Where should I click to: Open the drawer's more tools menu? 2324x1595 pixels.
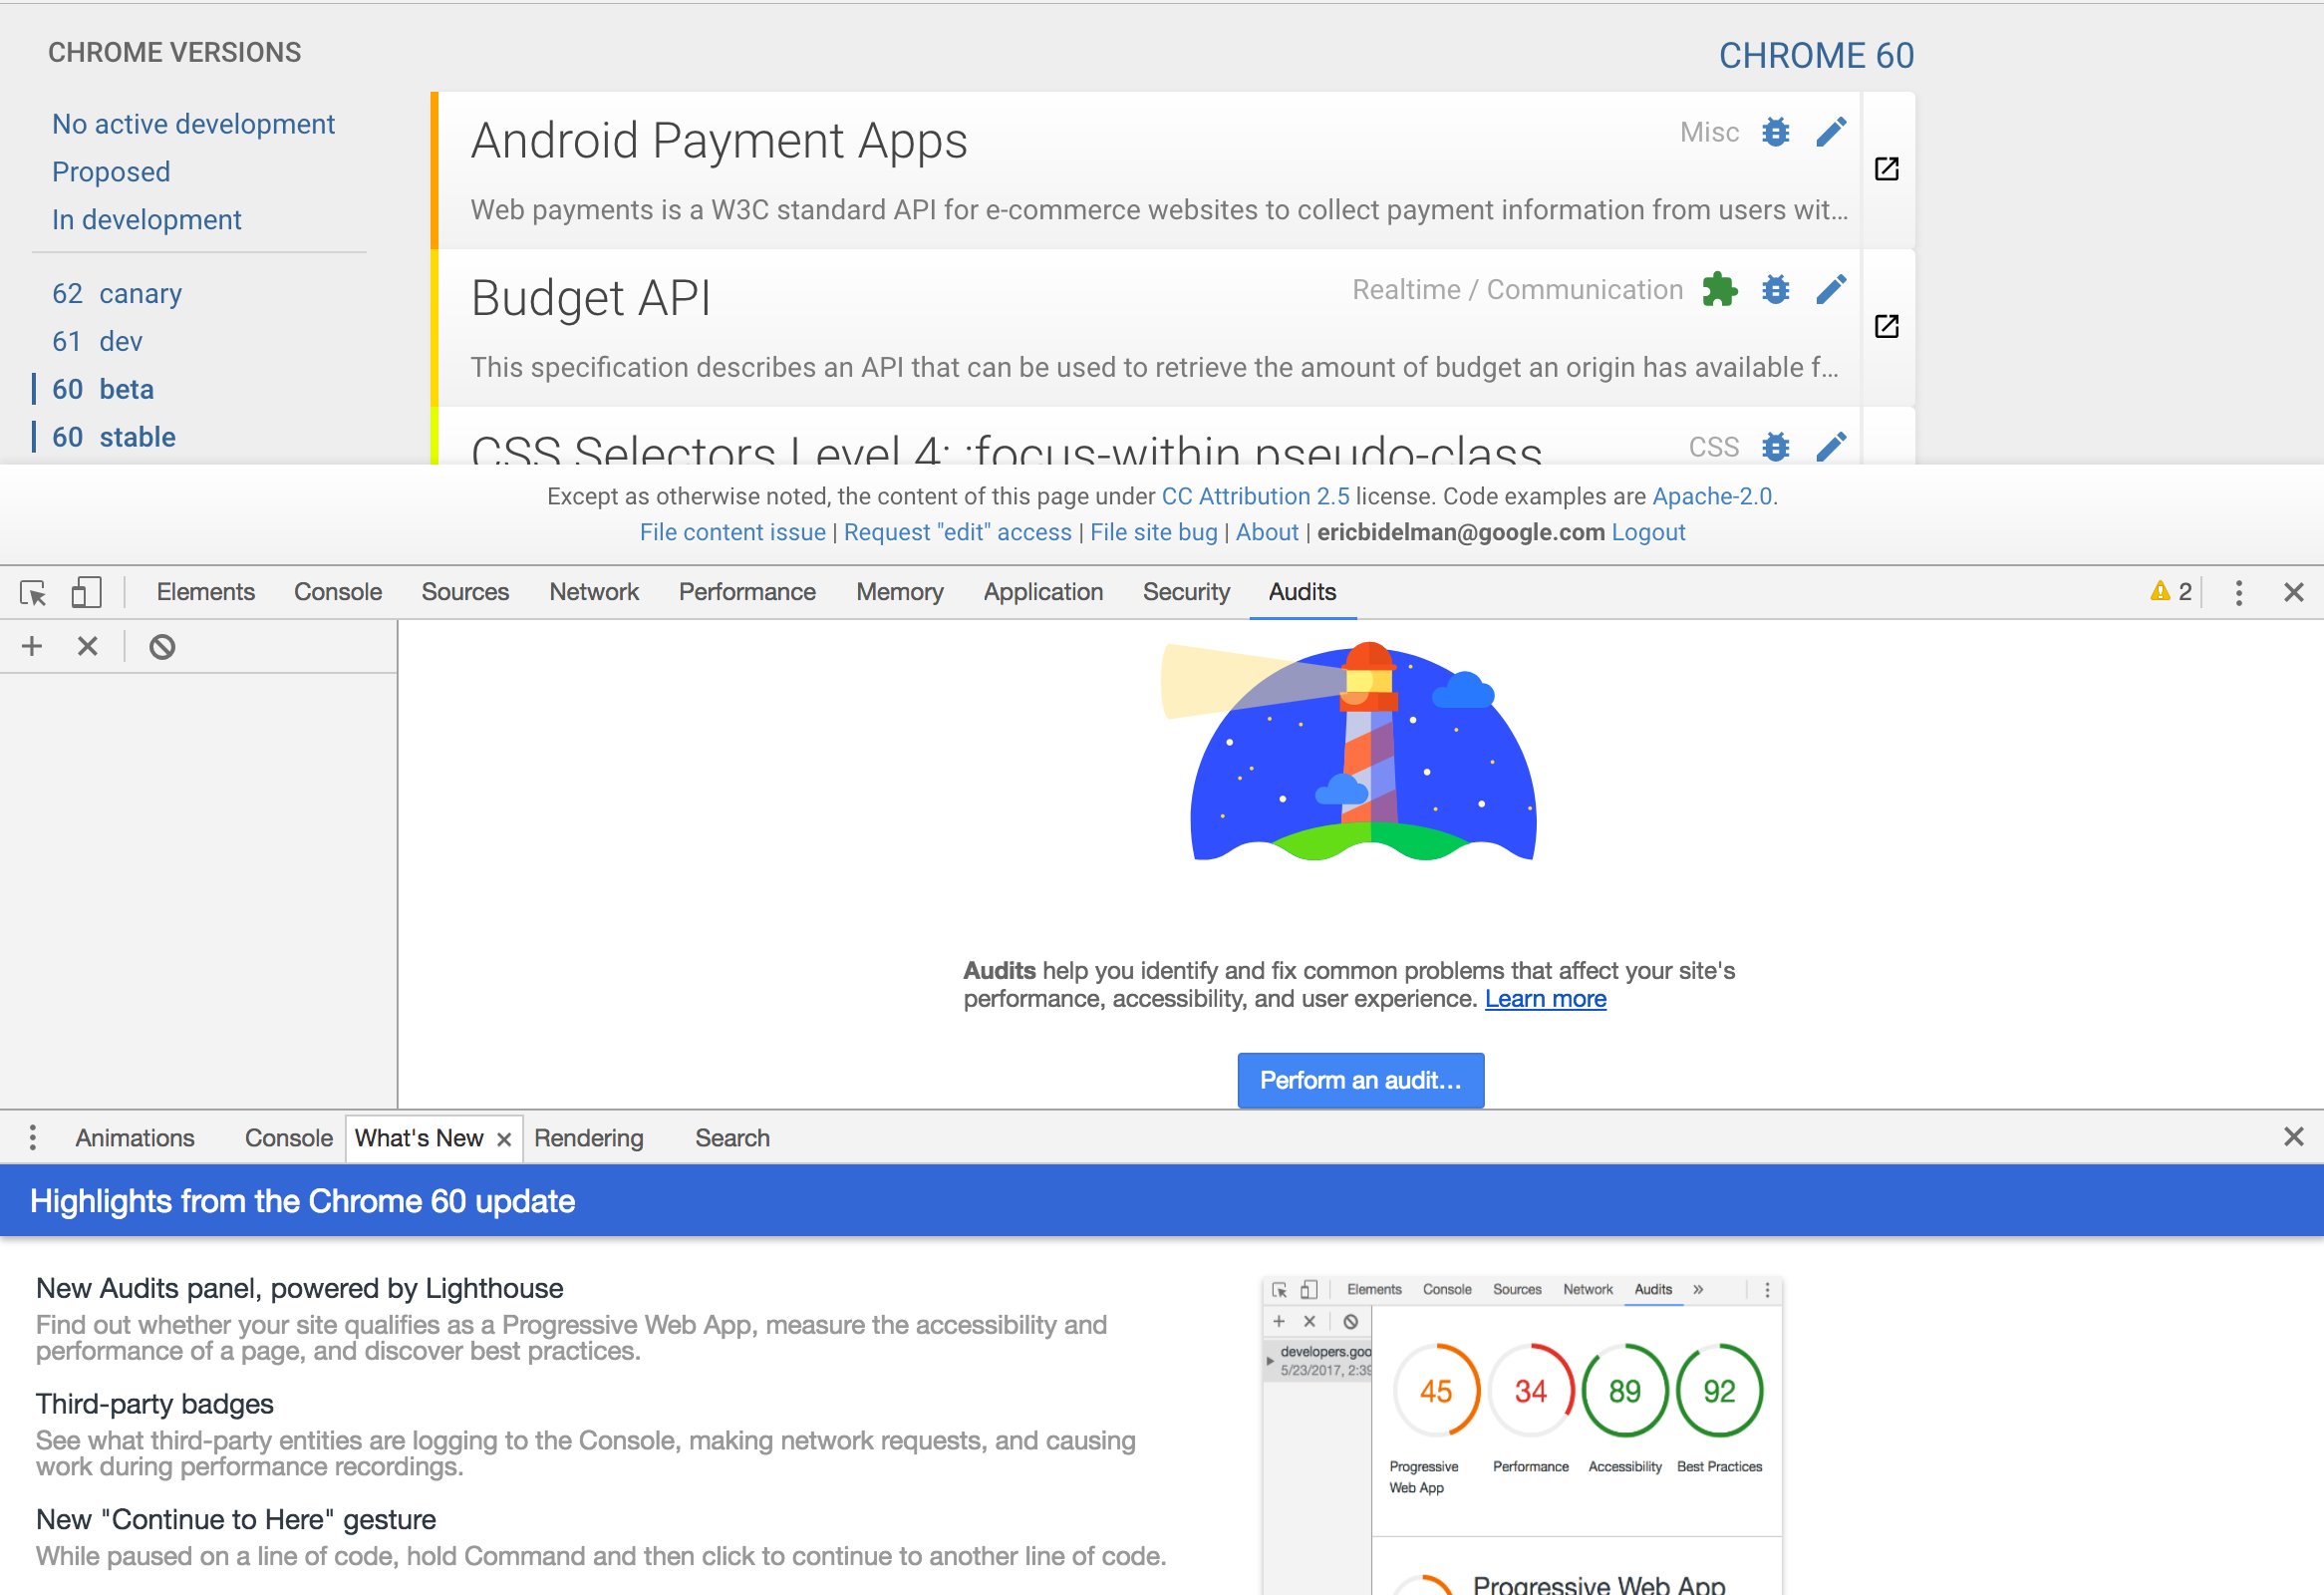[x=33, y=1138]
